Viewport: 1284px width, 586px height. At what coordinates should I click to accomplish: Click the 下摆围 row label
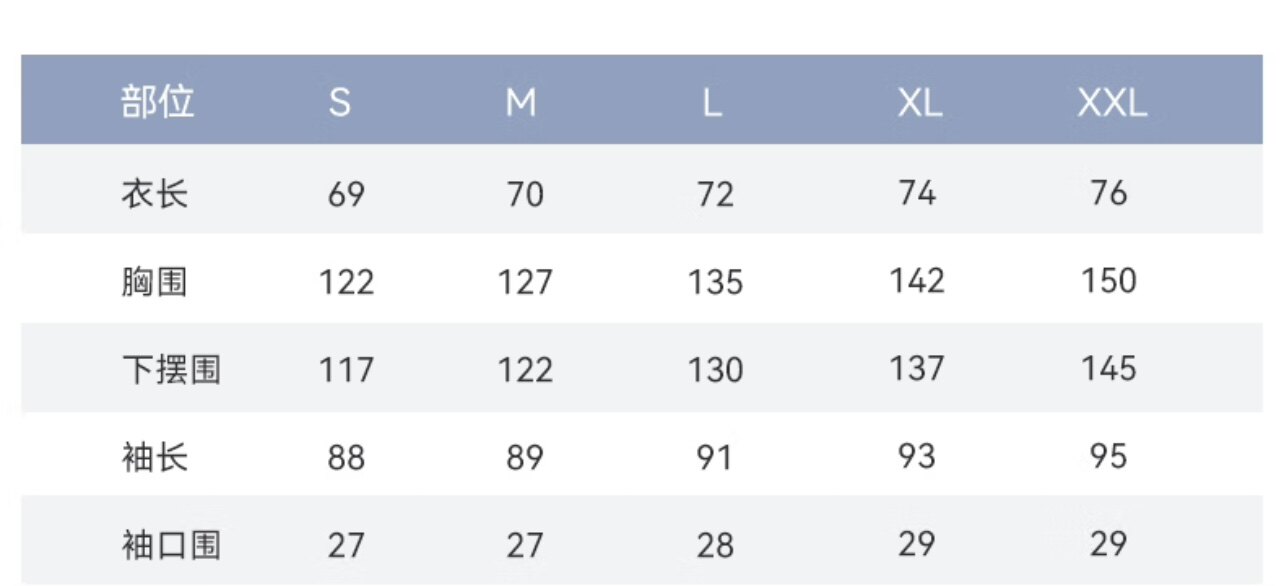pos(171,370)
